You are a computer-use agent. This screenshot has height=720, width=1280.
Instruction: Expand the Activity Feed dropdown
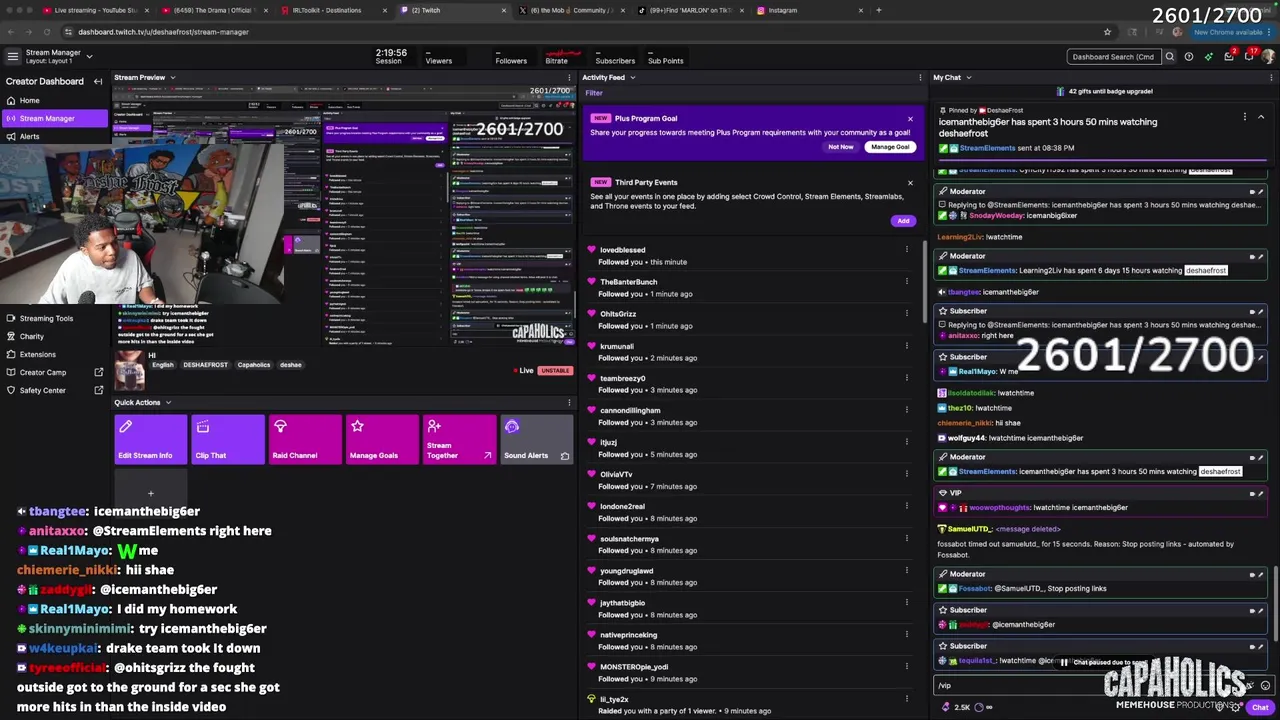click(632, 77)
